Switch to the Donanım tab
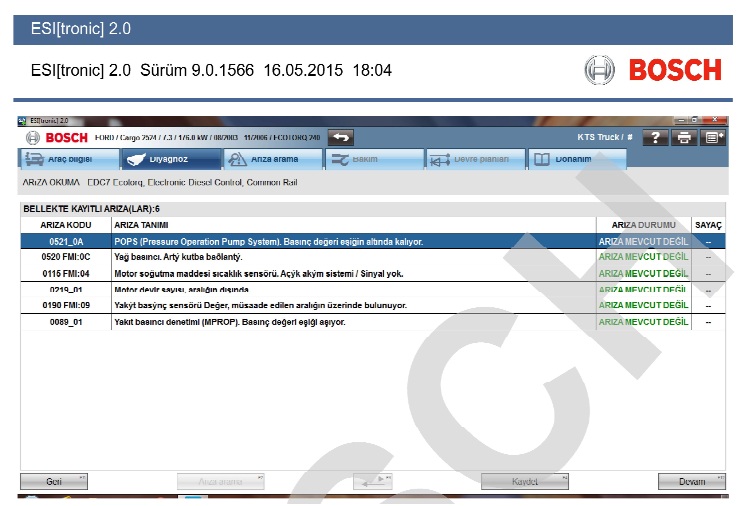The width and height of the screenshot is (745, 506). [x=577, y=159]
